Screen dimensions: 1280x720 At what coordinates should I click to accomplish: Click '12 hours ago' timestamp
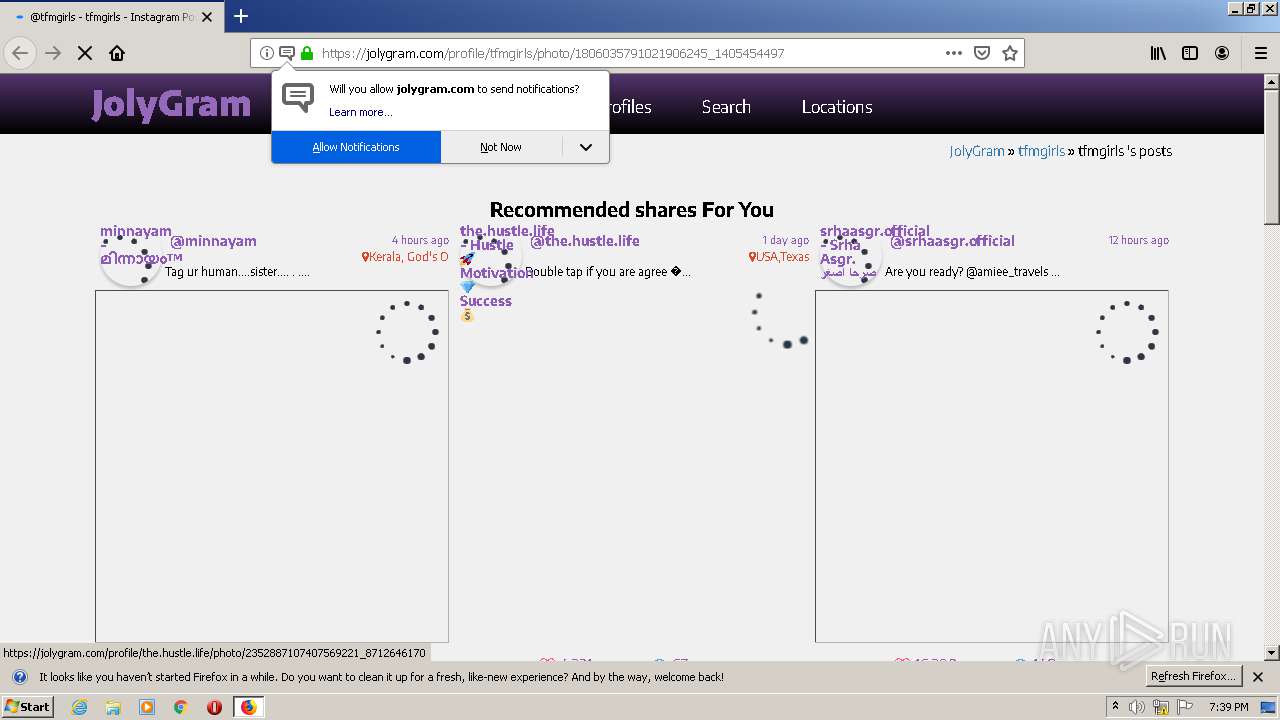[x=1138, y=240]
